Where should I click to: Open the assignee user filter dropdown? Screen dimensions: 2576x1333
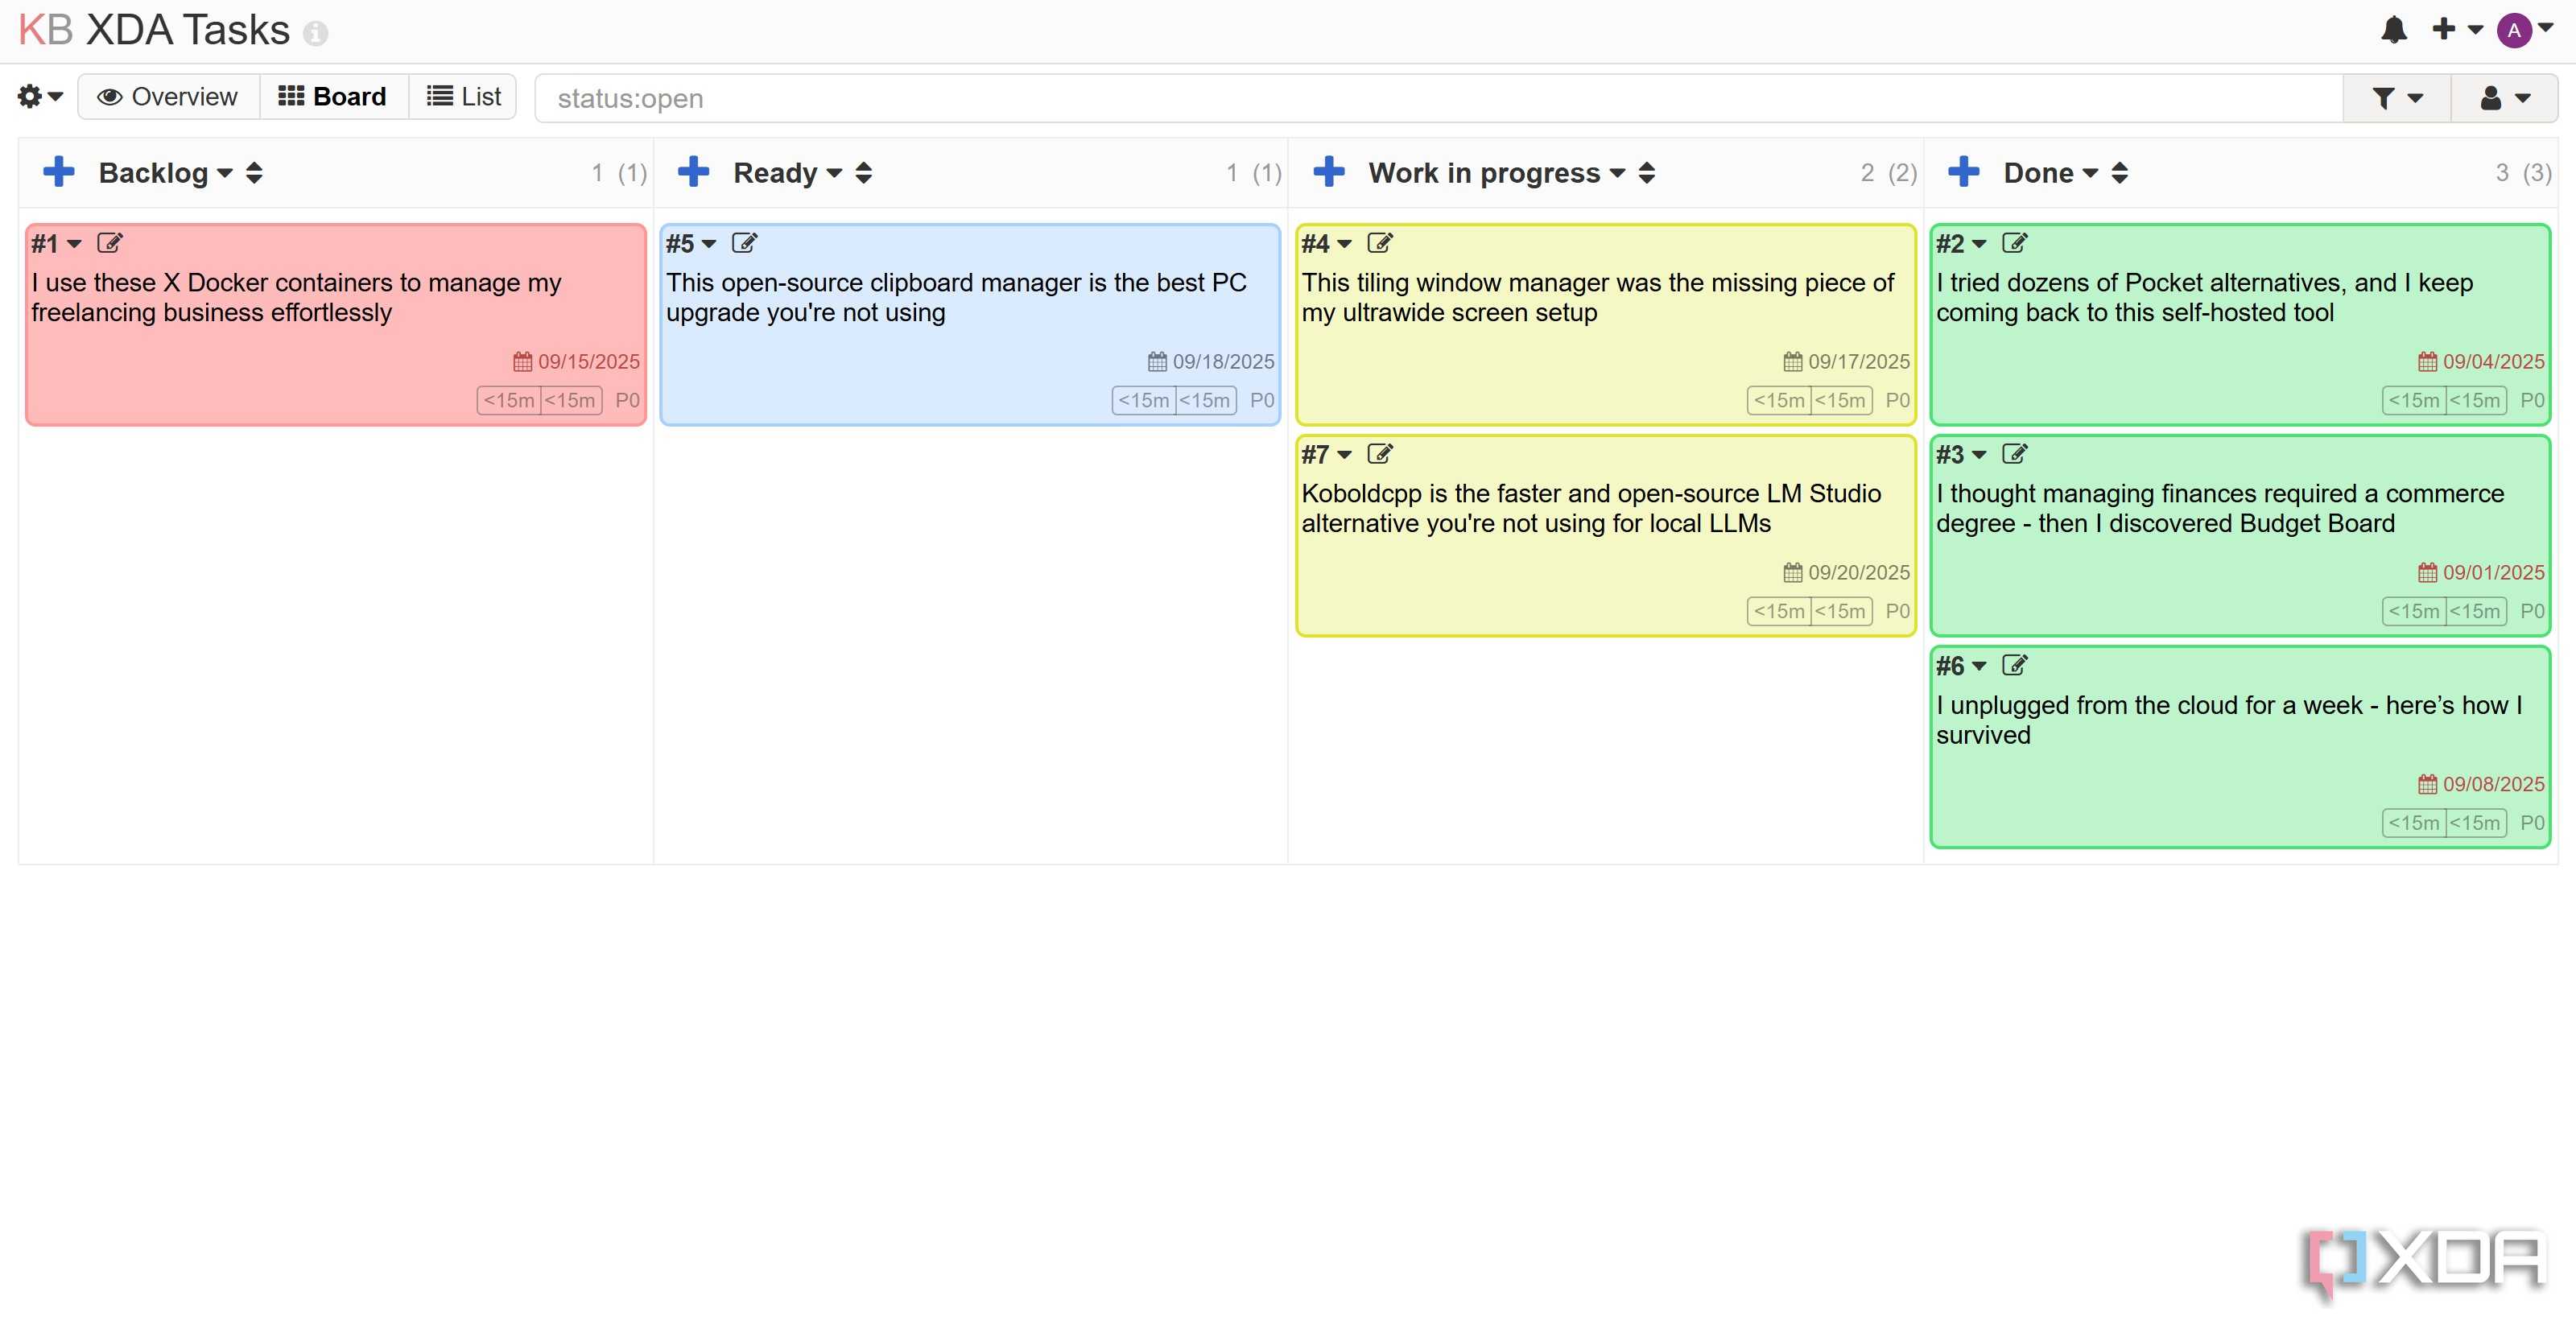[x=2505, y=98]
